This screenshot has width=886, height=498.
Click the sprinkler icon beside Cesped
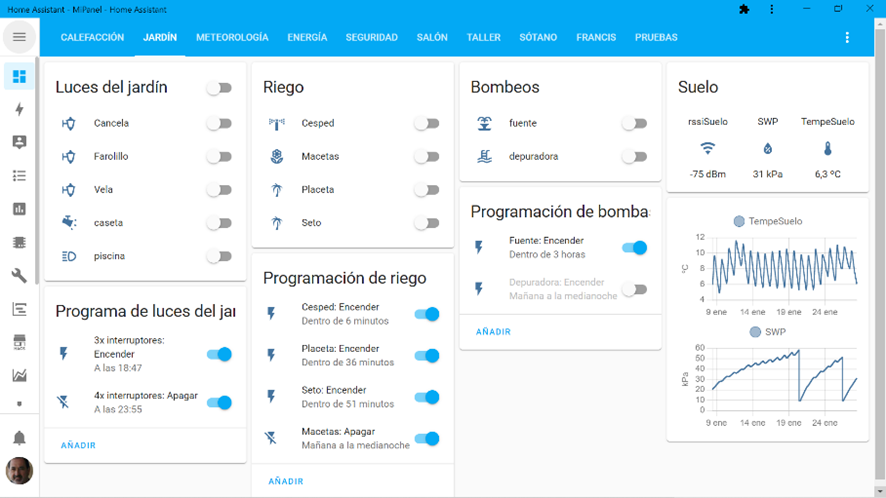click(277, 124)
